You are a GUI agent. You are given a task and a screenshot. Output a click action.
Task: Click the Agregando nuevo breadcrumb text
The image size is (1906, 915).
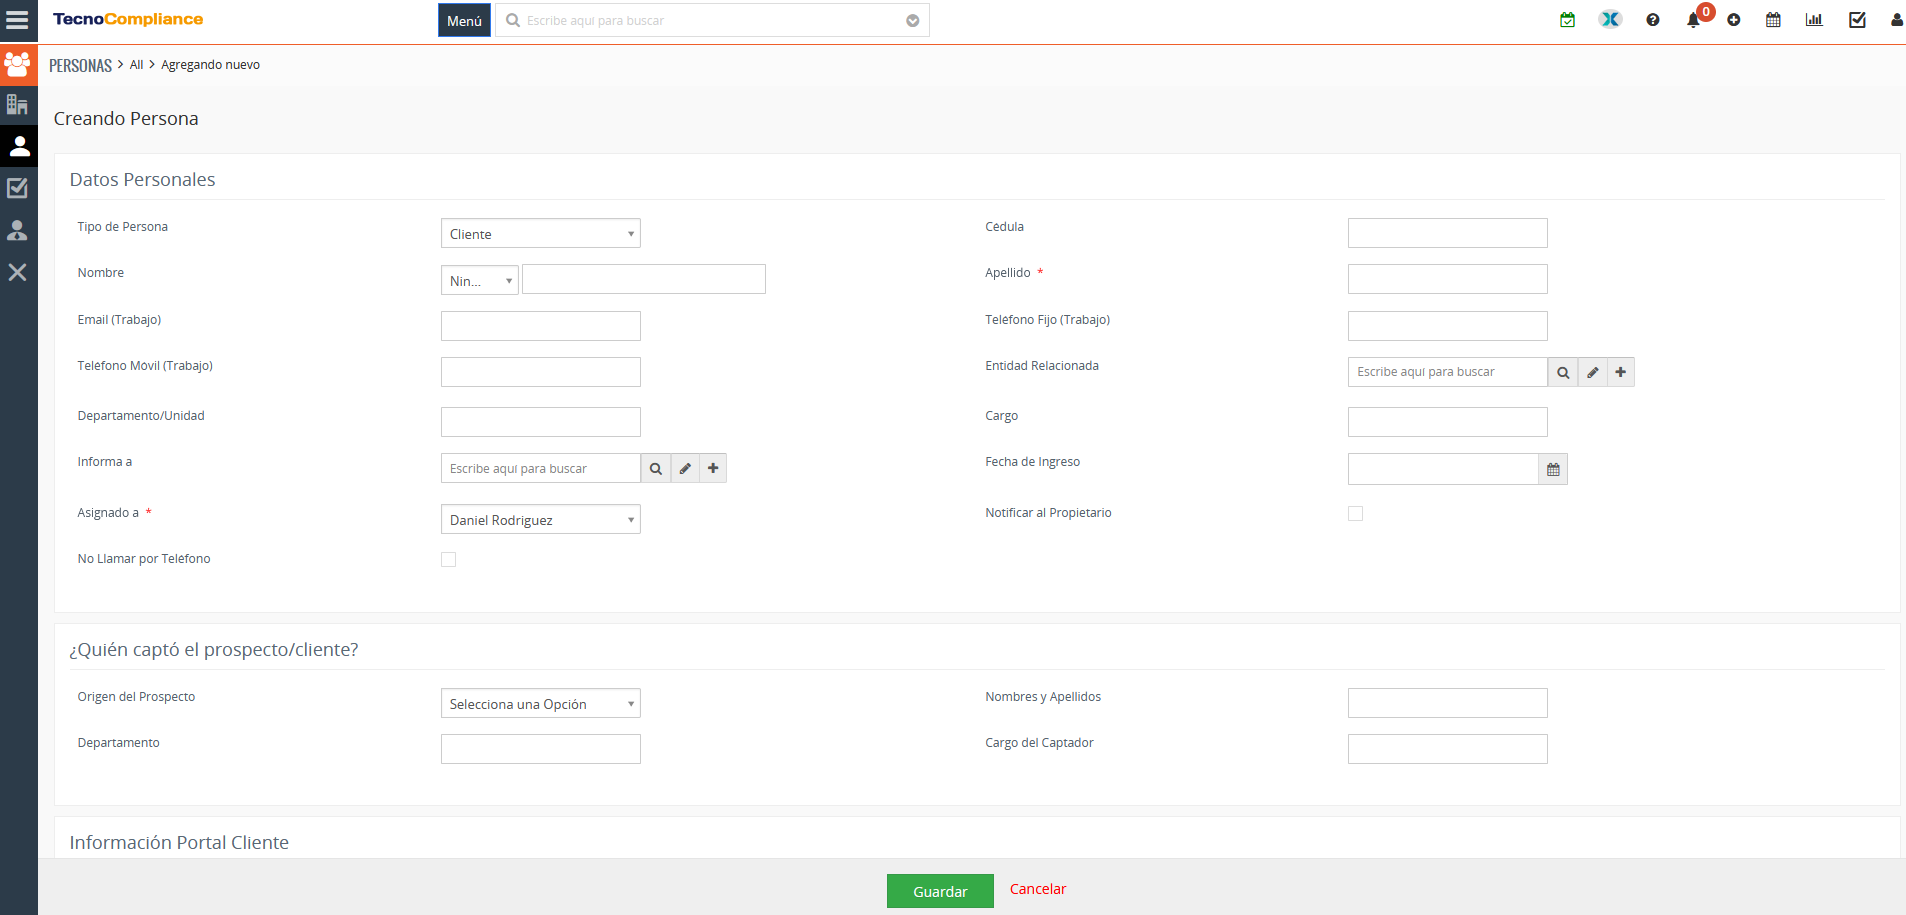click(x=210, y=65)
